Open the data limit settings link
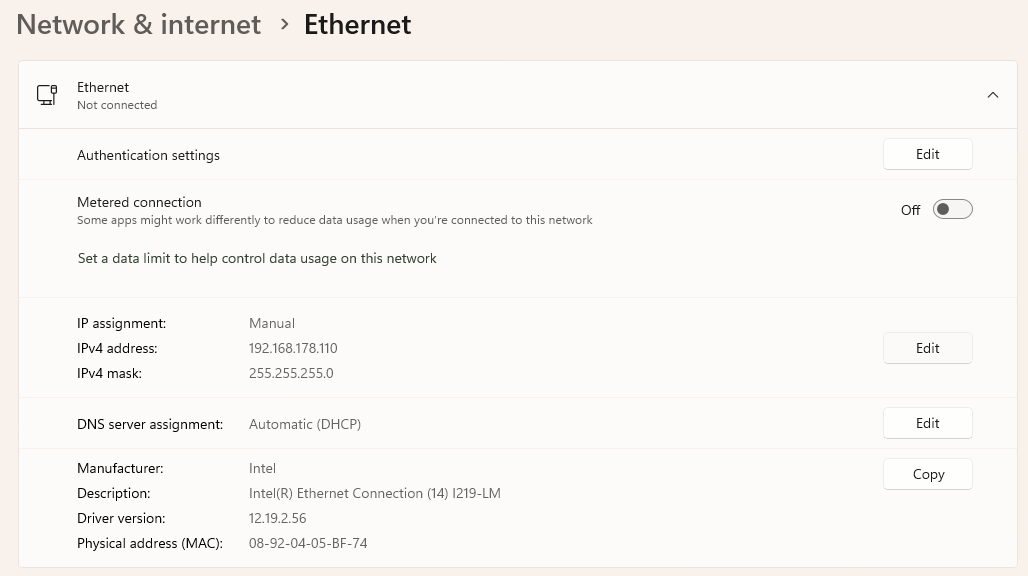Image resolution: width=1028 pixels, height=576 pixels. (x=257, y=258)
